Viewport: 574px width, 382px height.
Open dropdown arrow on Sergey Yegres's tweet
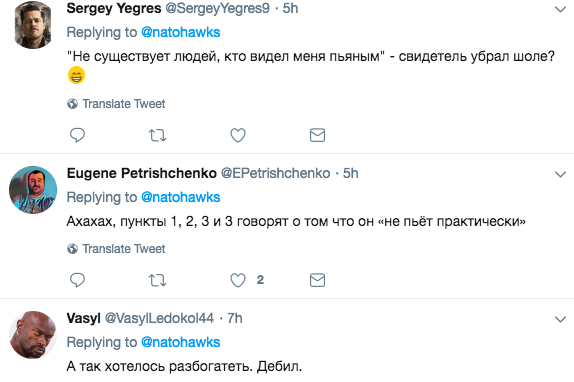560,9
